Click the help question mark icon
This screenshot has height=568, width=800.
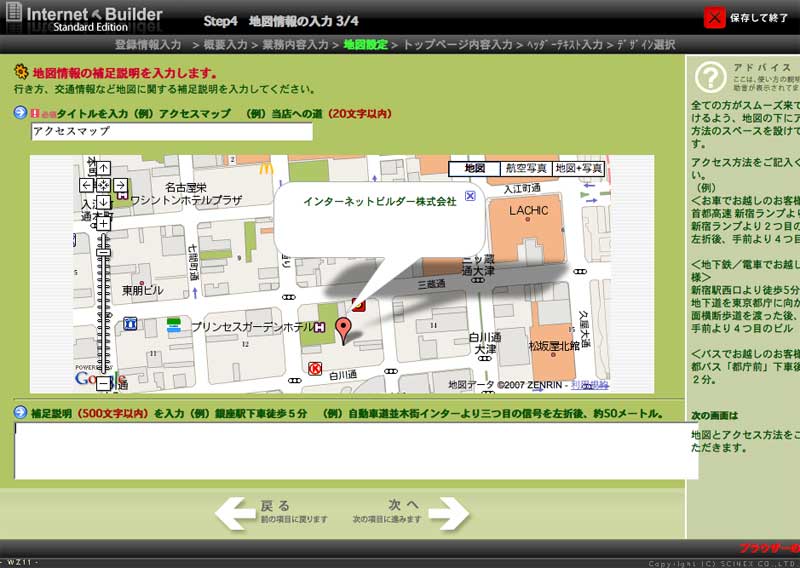[710, 77]
